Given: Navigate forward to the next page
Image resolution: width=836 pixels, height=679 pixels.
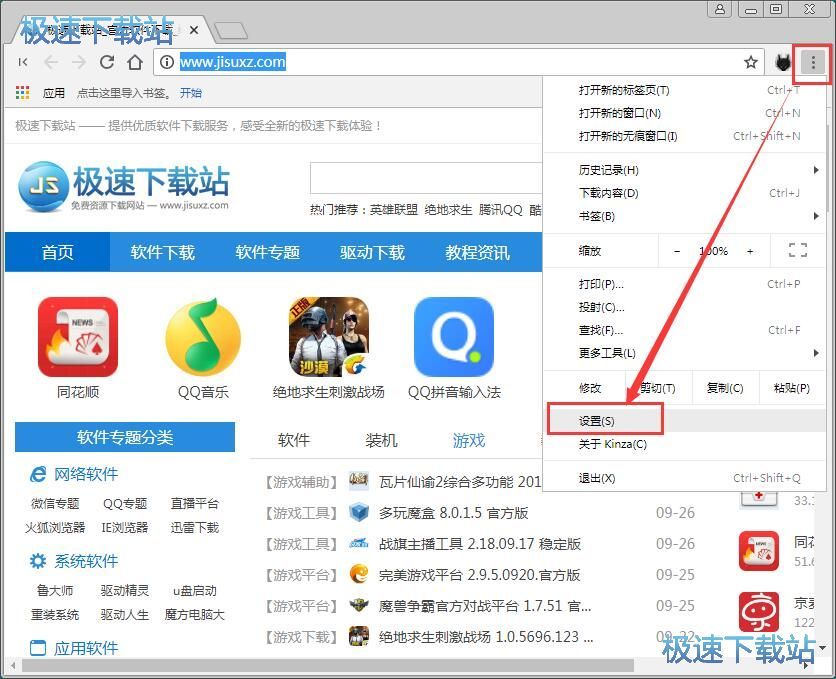Looking at the screenshot, I should coord(79,62).
